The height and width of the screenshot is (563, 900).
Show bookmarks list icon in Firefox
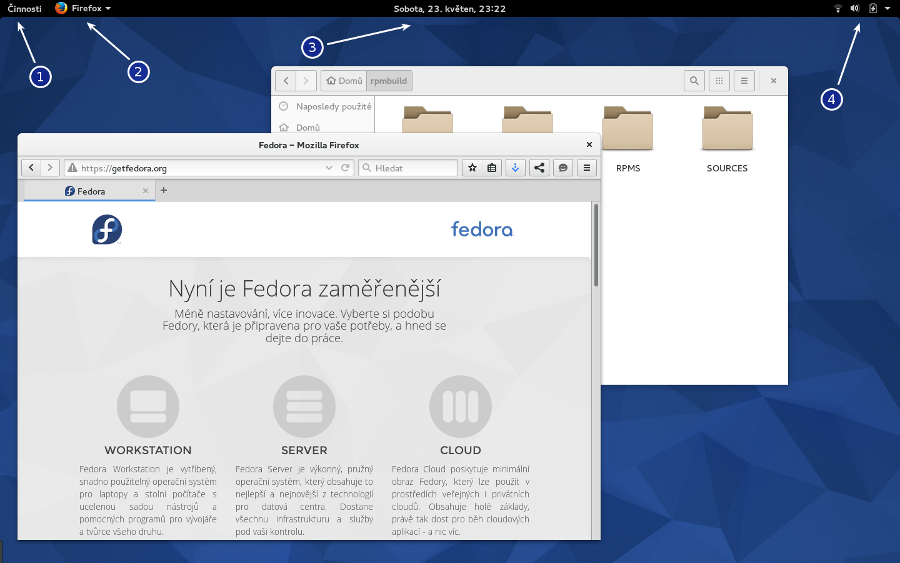(492, 168)
